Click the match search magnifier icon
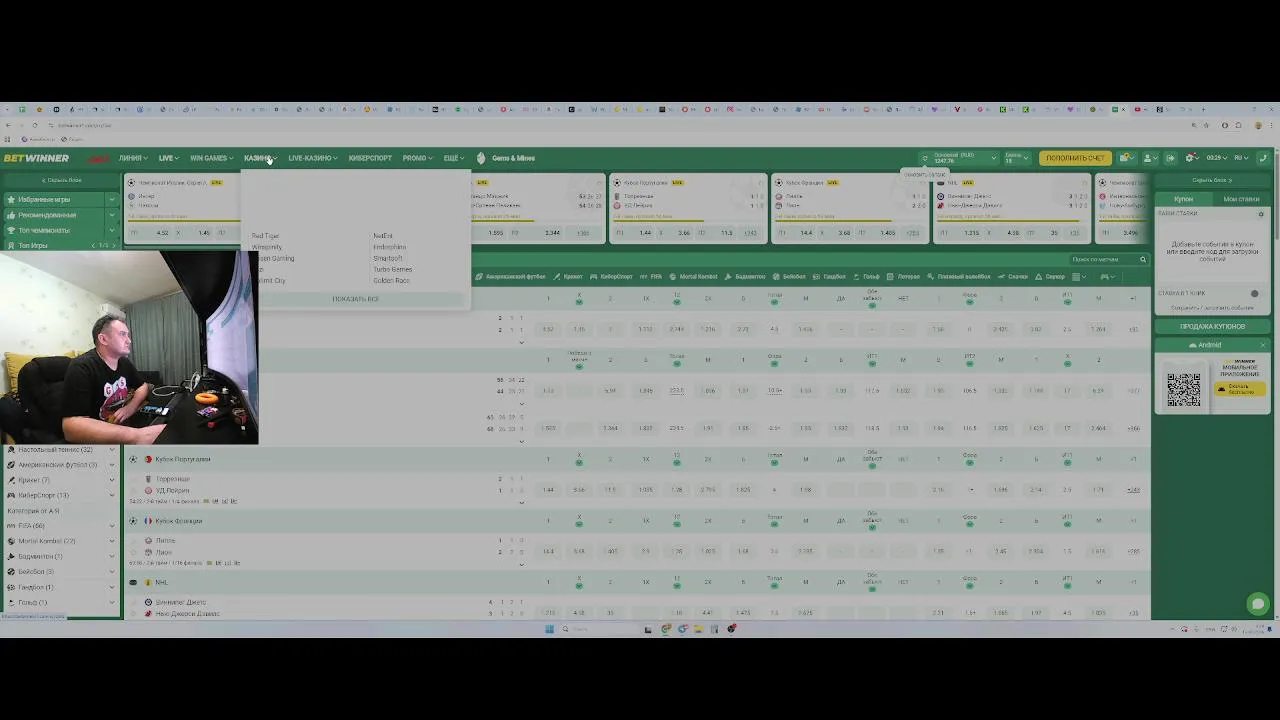This screenshot has height=720, width=1280. (1143, 260)
